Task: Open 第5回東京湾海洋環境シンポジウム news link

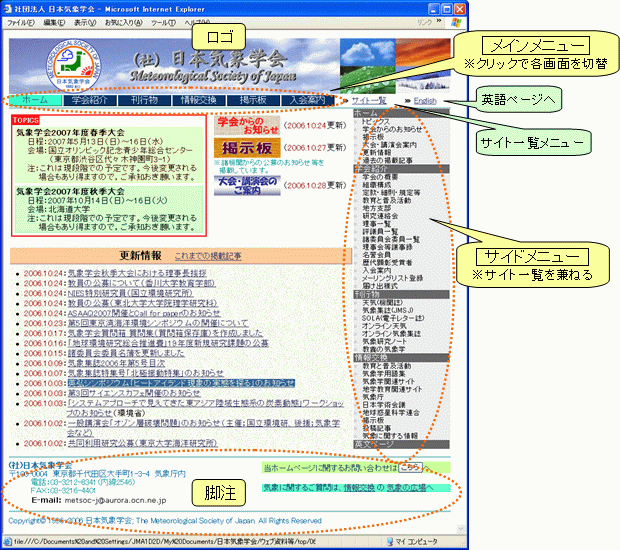Action: [x=158, y=323]
